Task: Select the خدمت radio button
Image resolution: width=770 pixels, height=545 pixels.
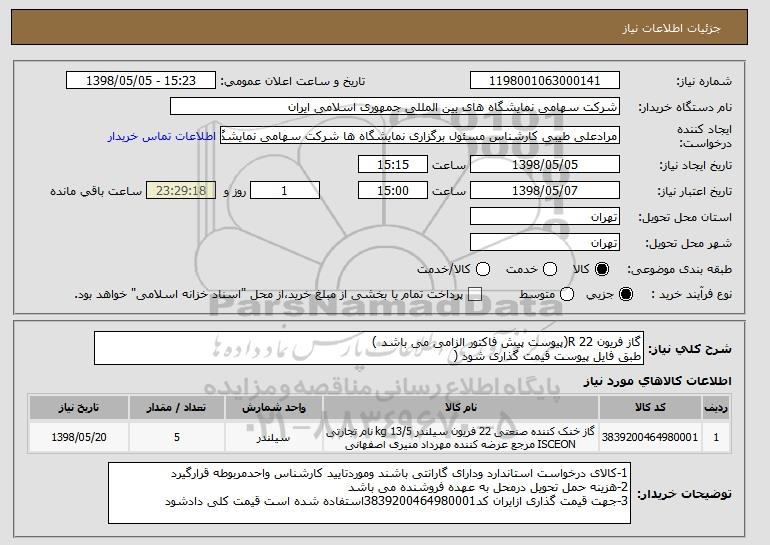Action: click(x=550, y=269)
